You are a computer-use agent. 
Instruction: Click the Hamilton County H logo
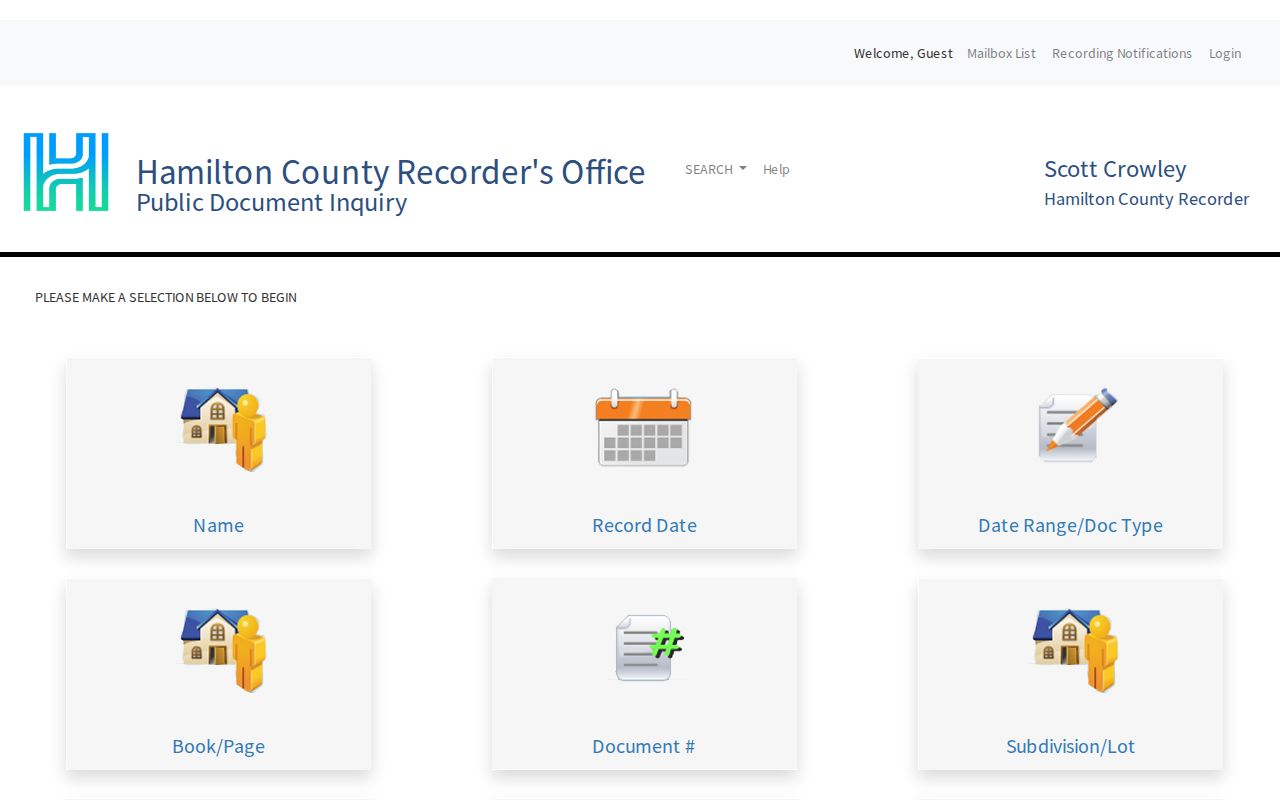pos(66,172)
